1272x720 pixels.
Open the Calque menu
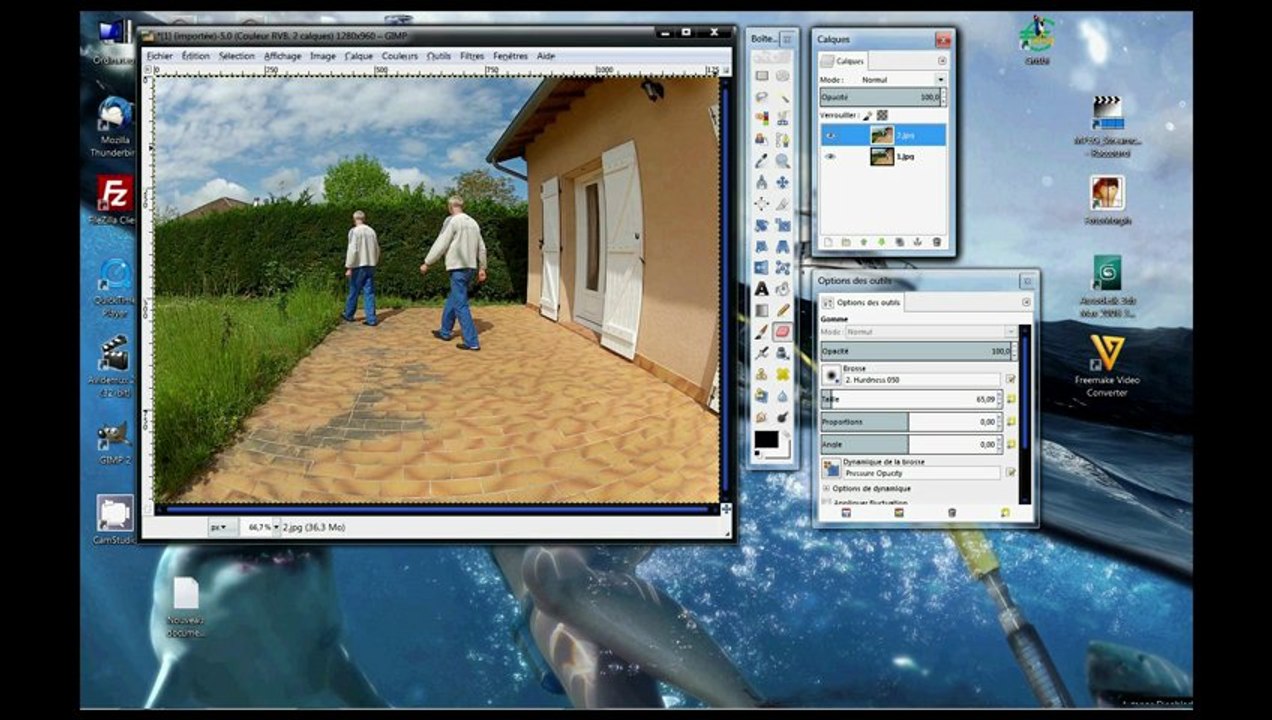click(358, 56)
